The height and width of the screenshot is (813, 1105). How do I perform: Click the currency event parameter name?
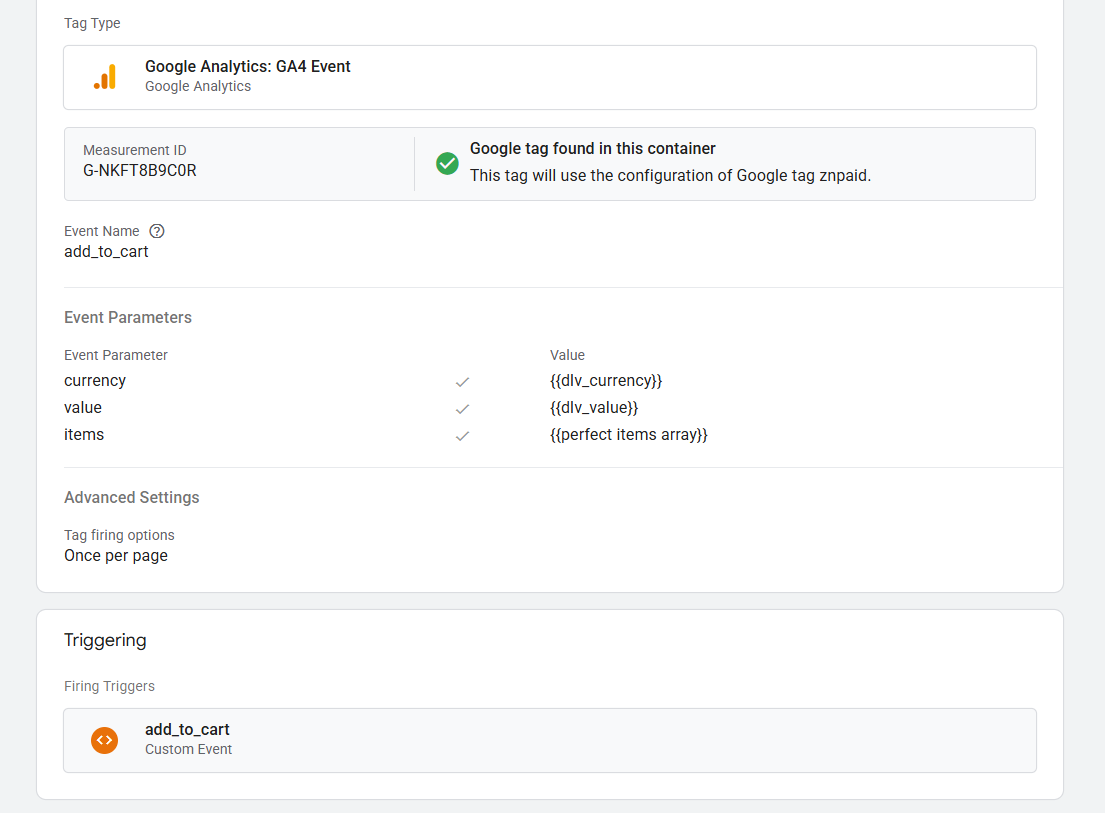click(95, 381)
